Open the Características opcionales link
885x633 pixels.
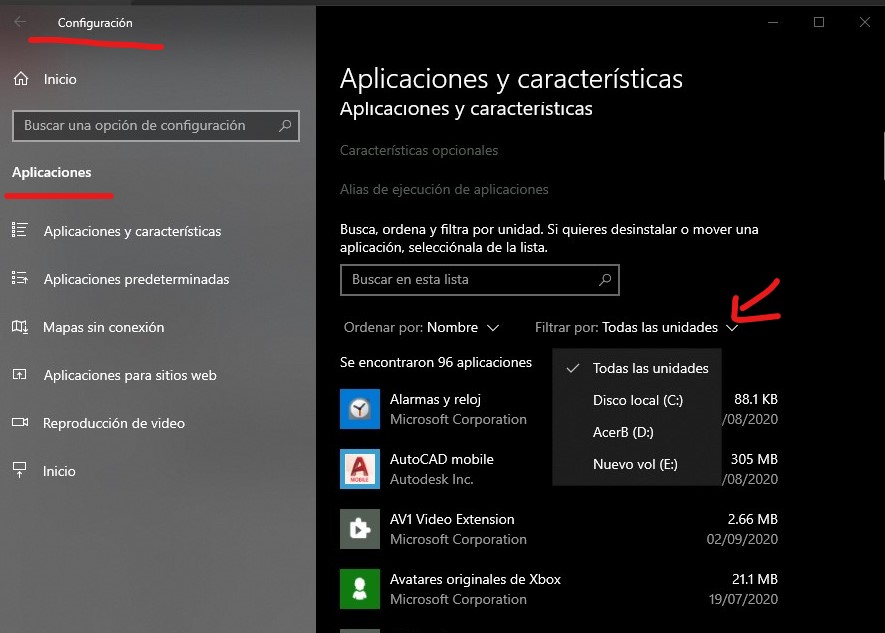click(419, 151)
